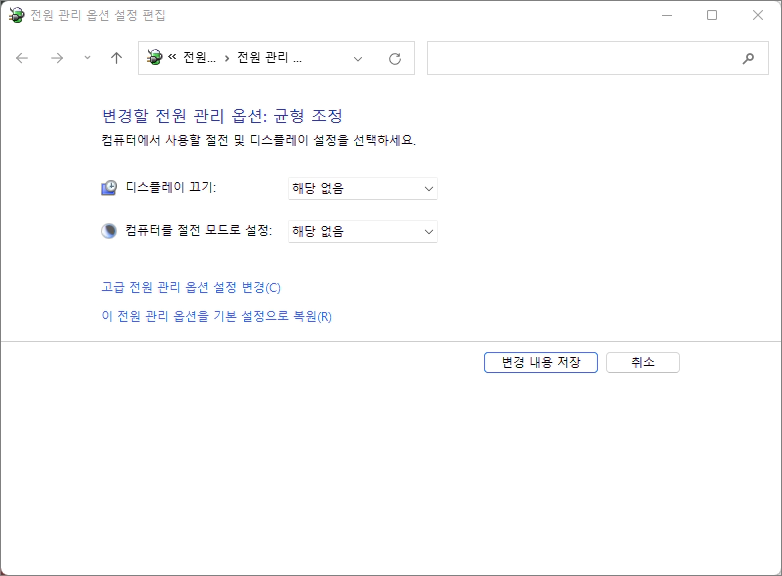Click the 전원 관리 ... breadcrumb

pos(269,58)
